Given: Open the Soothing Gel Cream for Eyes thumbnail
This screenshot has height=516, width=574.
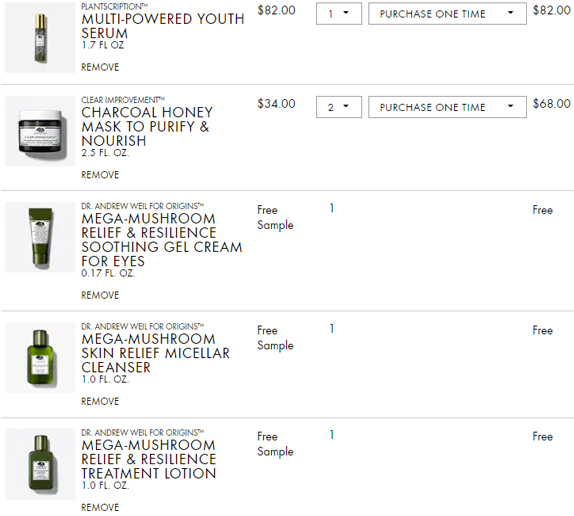Looking at the screenshot, I should coord(40,237).
